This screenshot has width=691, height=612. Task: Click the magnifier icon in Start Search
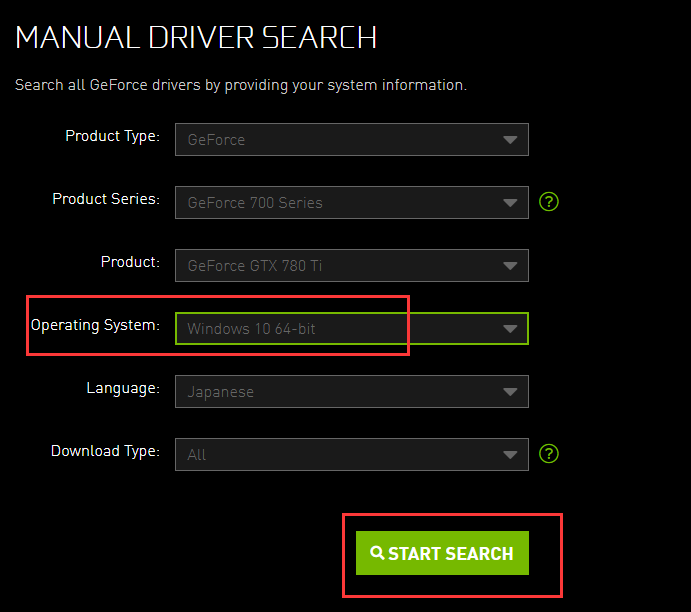(377, 553)
